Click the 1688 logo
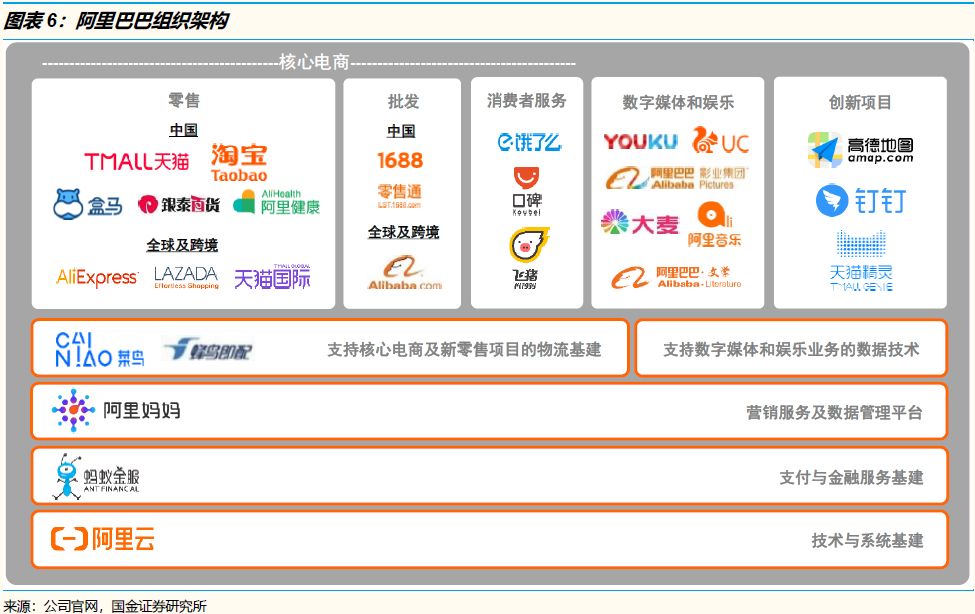 pyautogui.click(x=400, y=160)
